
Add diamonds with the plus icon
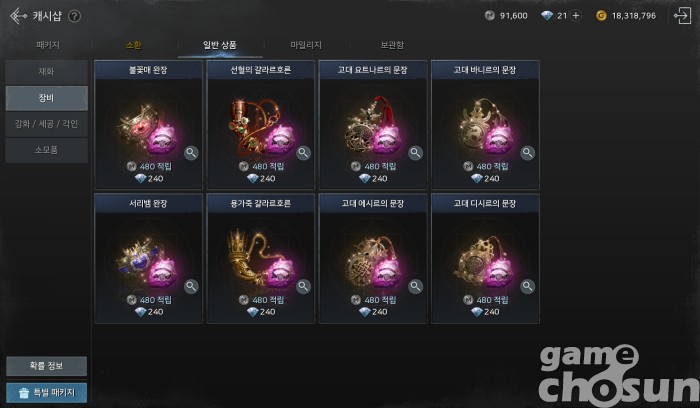576,16
